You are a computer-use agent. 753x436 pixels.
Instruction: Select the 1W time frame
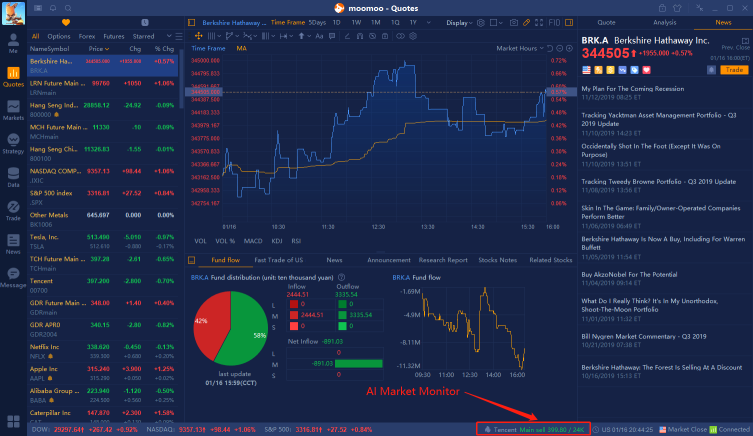pos(356,23)
